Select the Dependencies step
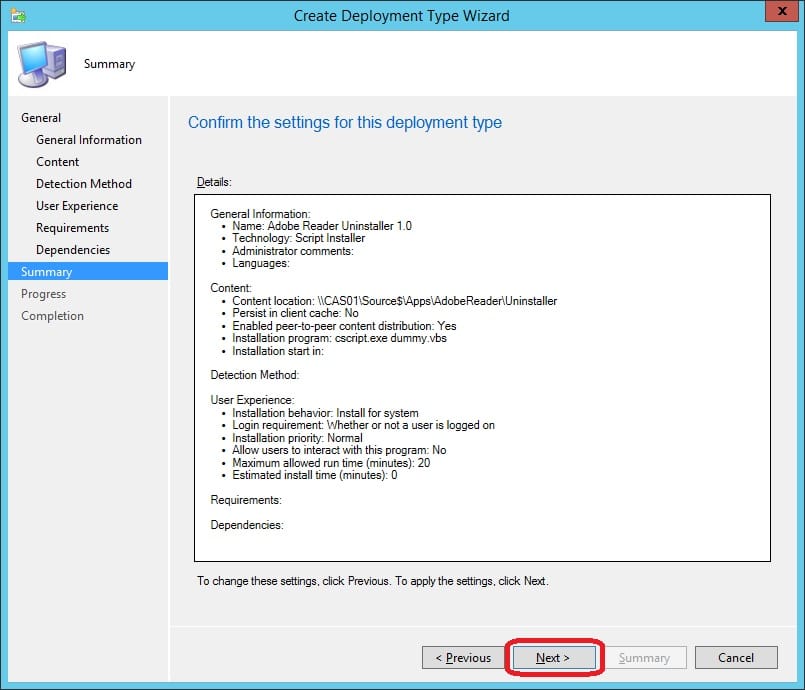805x690 pixels. pos(73,250)
